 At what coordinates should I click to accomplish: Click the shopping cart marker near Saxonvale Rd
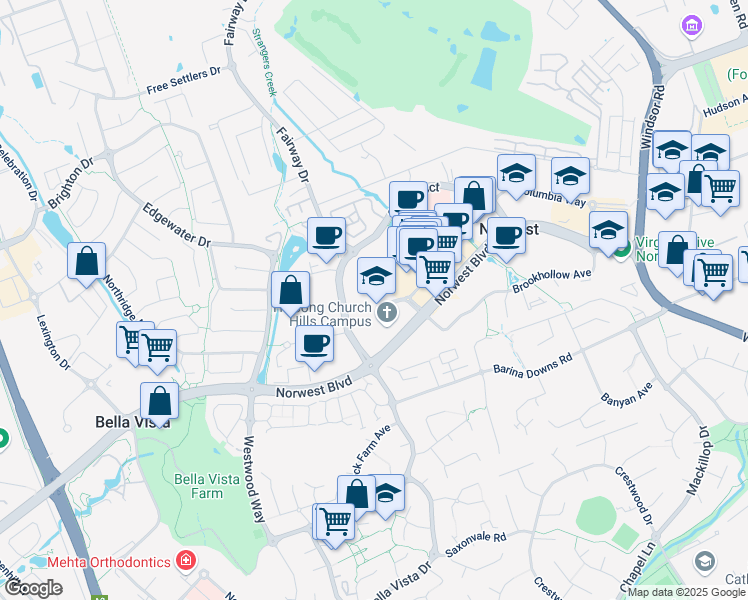(335, 526)
